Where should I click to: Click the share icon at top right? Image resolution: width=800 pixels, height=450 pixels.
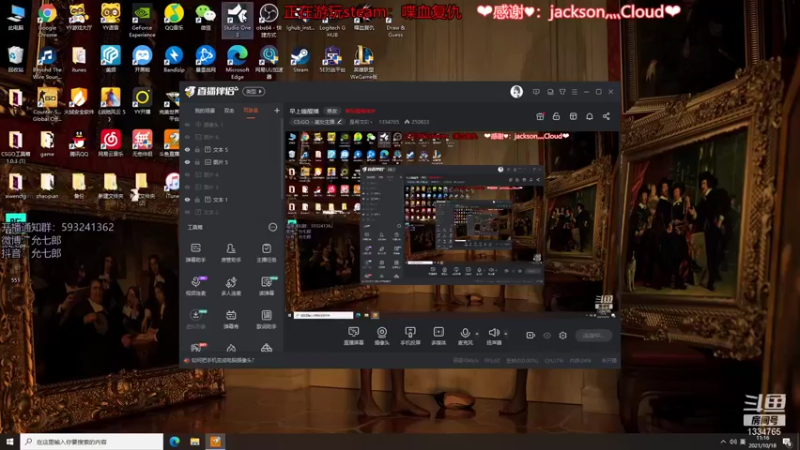click(x=606, y=116)
